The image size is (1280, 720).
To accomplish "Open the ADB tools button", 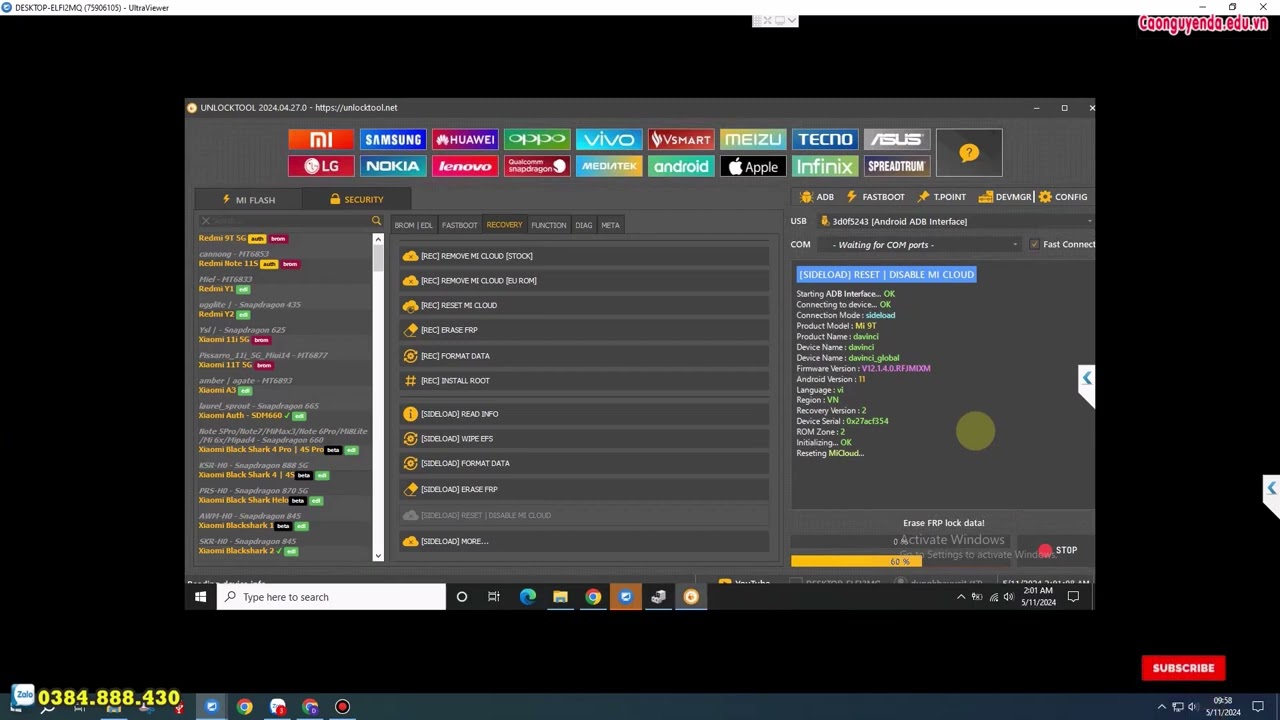I will (817, 197).
